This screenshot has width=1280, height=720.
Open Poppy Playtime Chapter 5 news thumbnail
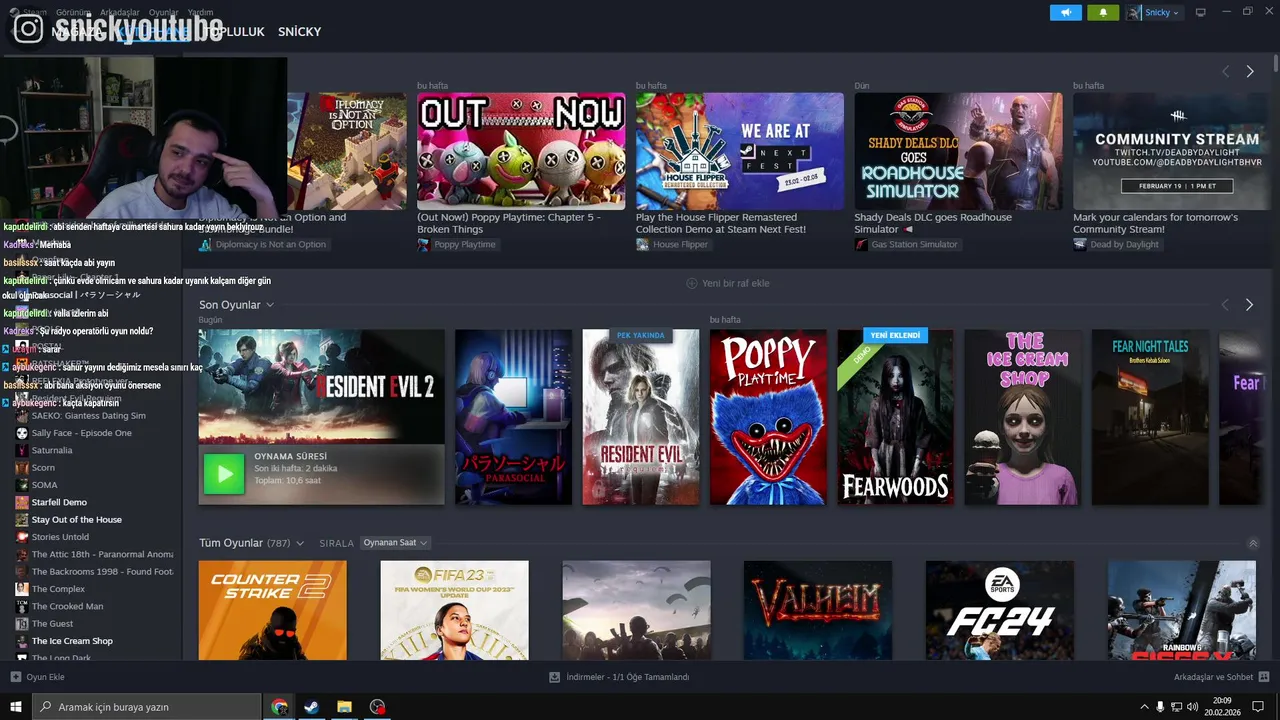521,151
